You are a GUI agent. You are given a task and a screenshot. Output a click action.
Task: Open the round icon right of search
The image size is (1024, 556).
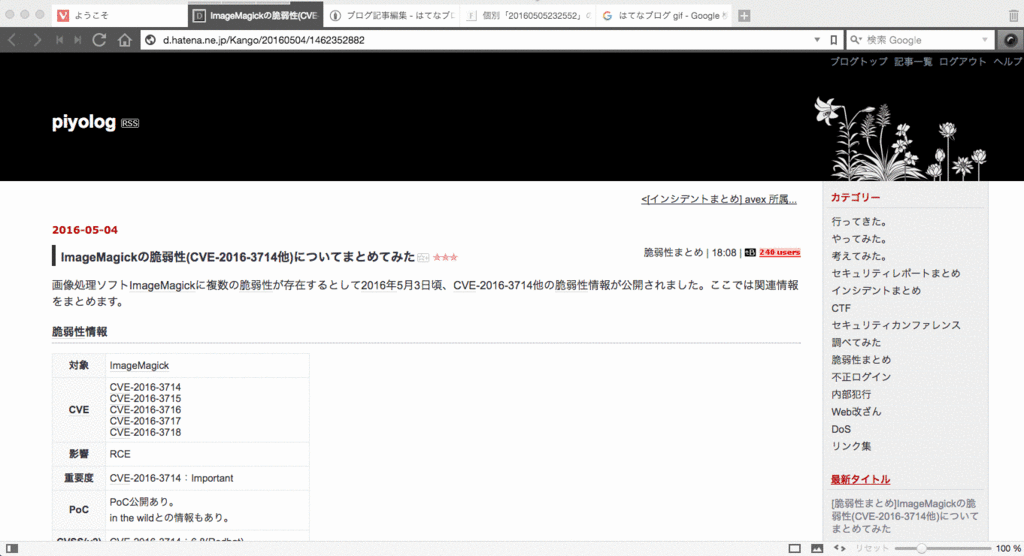tap(1010, 40)
